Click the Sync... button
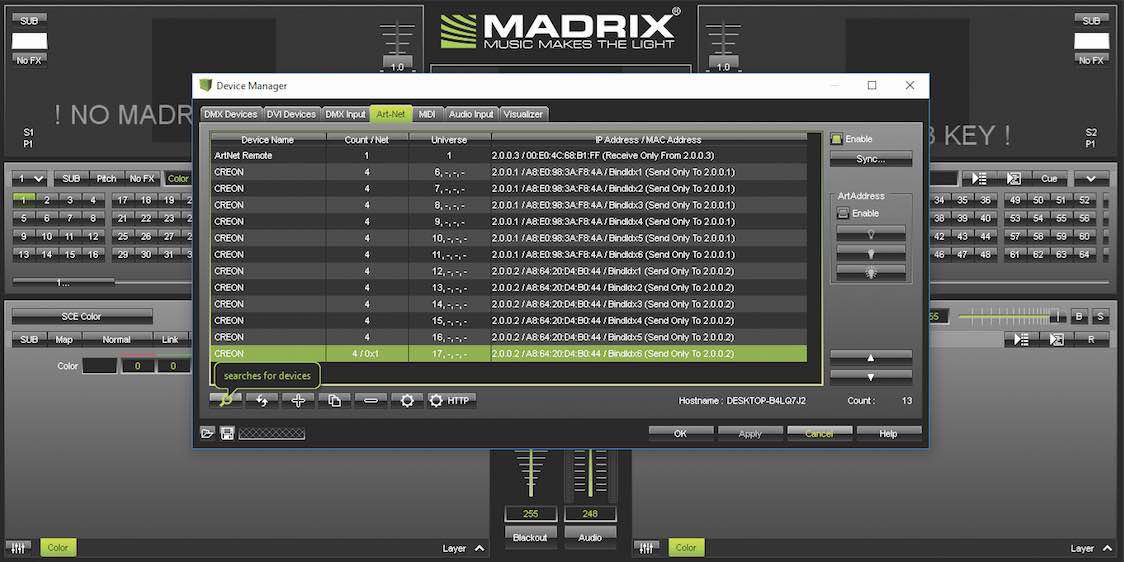Viewport: 1124px width, 562px height. point(871,159)
